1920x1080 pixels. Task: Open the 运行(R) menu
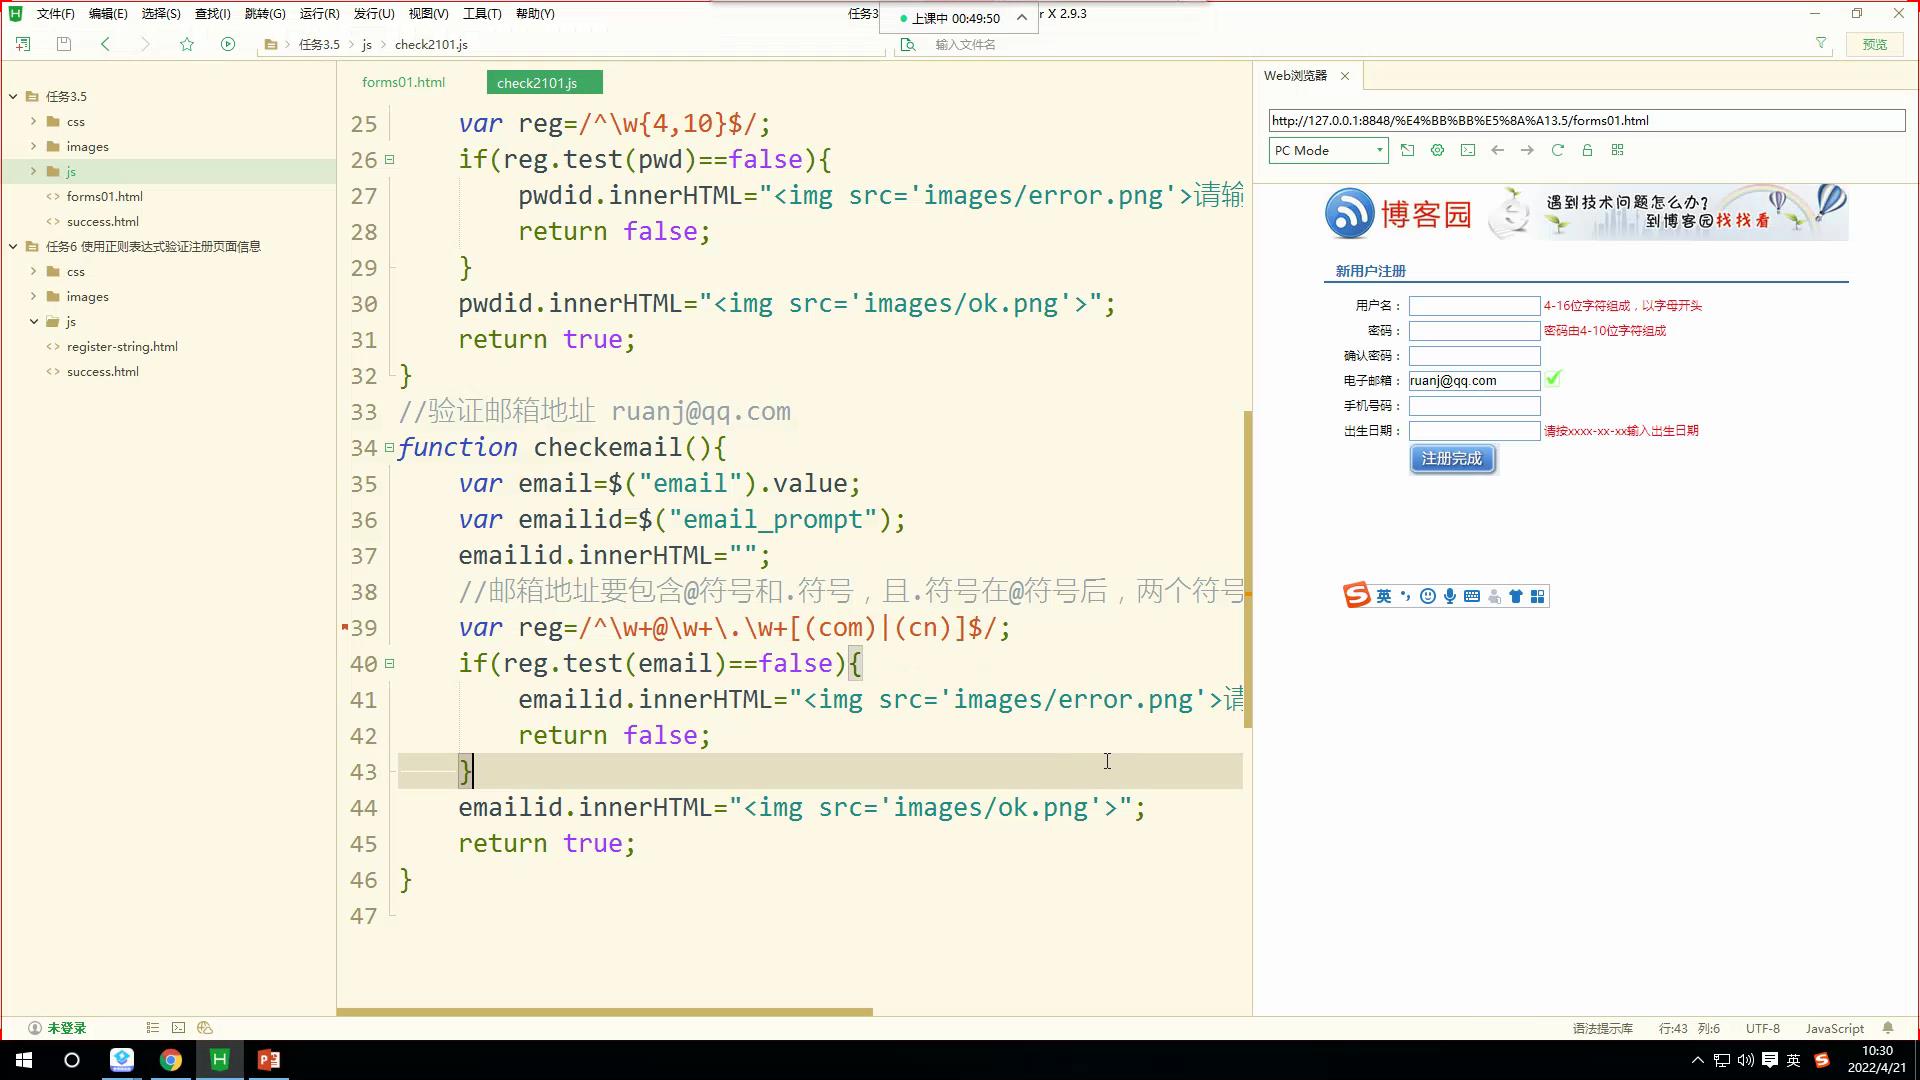coord(319,14)
